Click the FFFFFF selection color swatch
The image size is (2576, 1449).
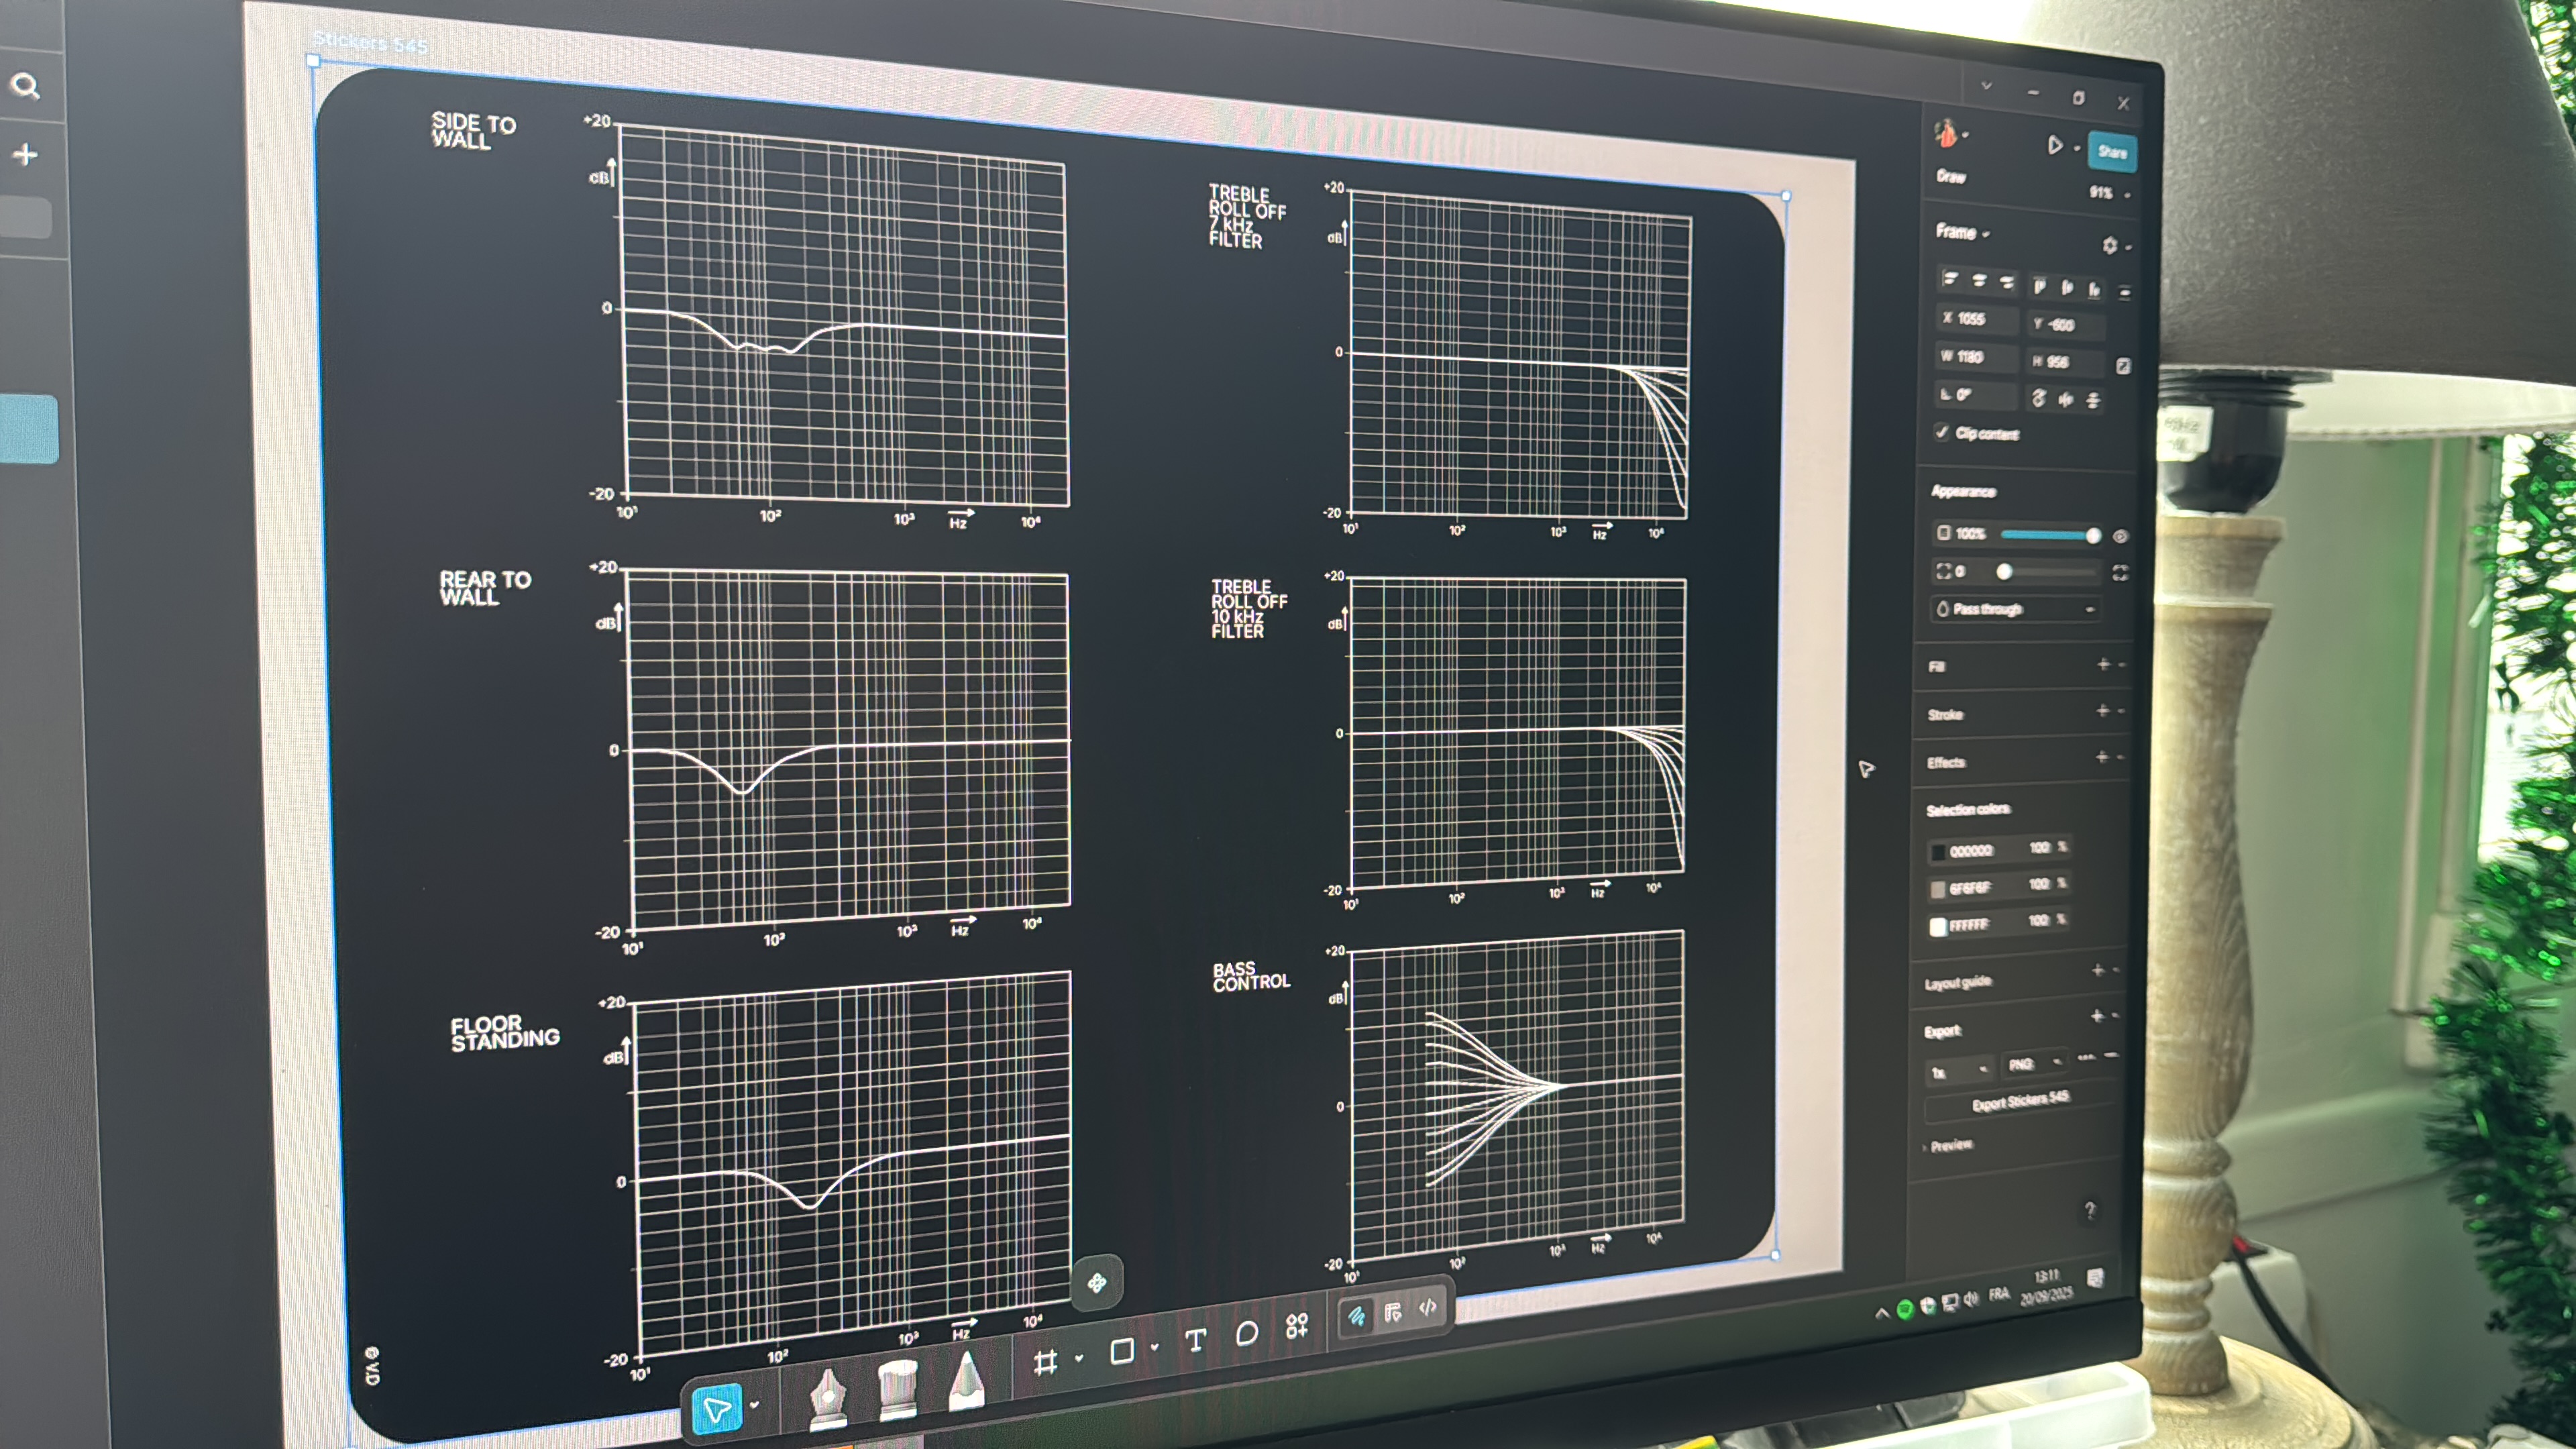[1938, 926]
